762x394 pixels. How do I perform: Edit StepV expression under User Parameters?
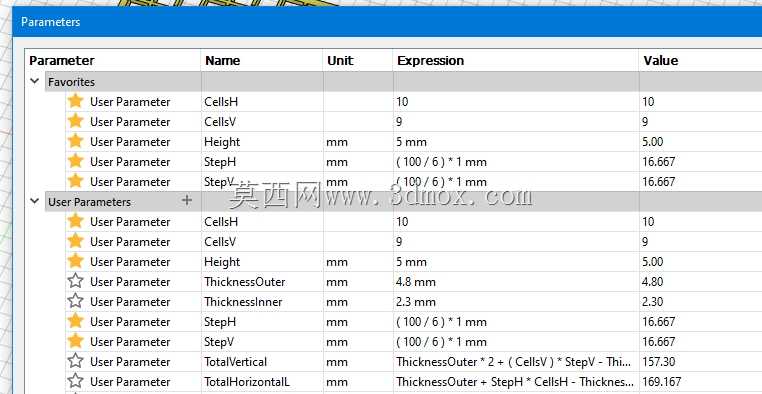tap(516, 342)
